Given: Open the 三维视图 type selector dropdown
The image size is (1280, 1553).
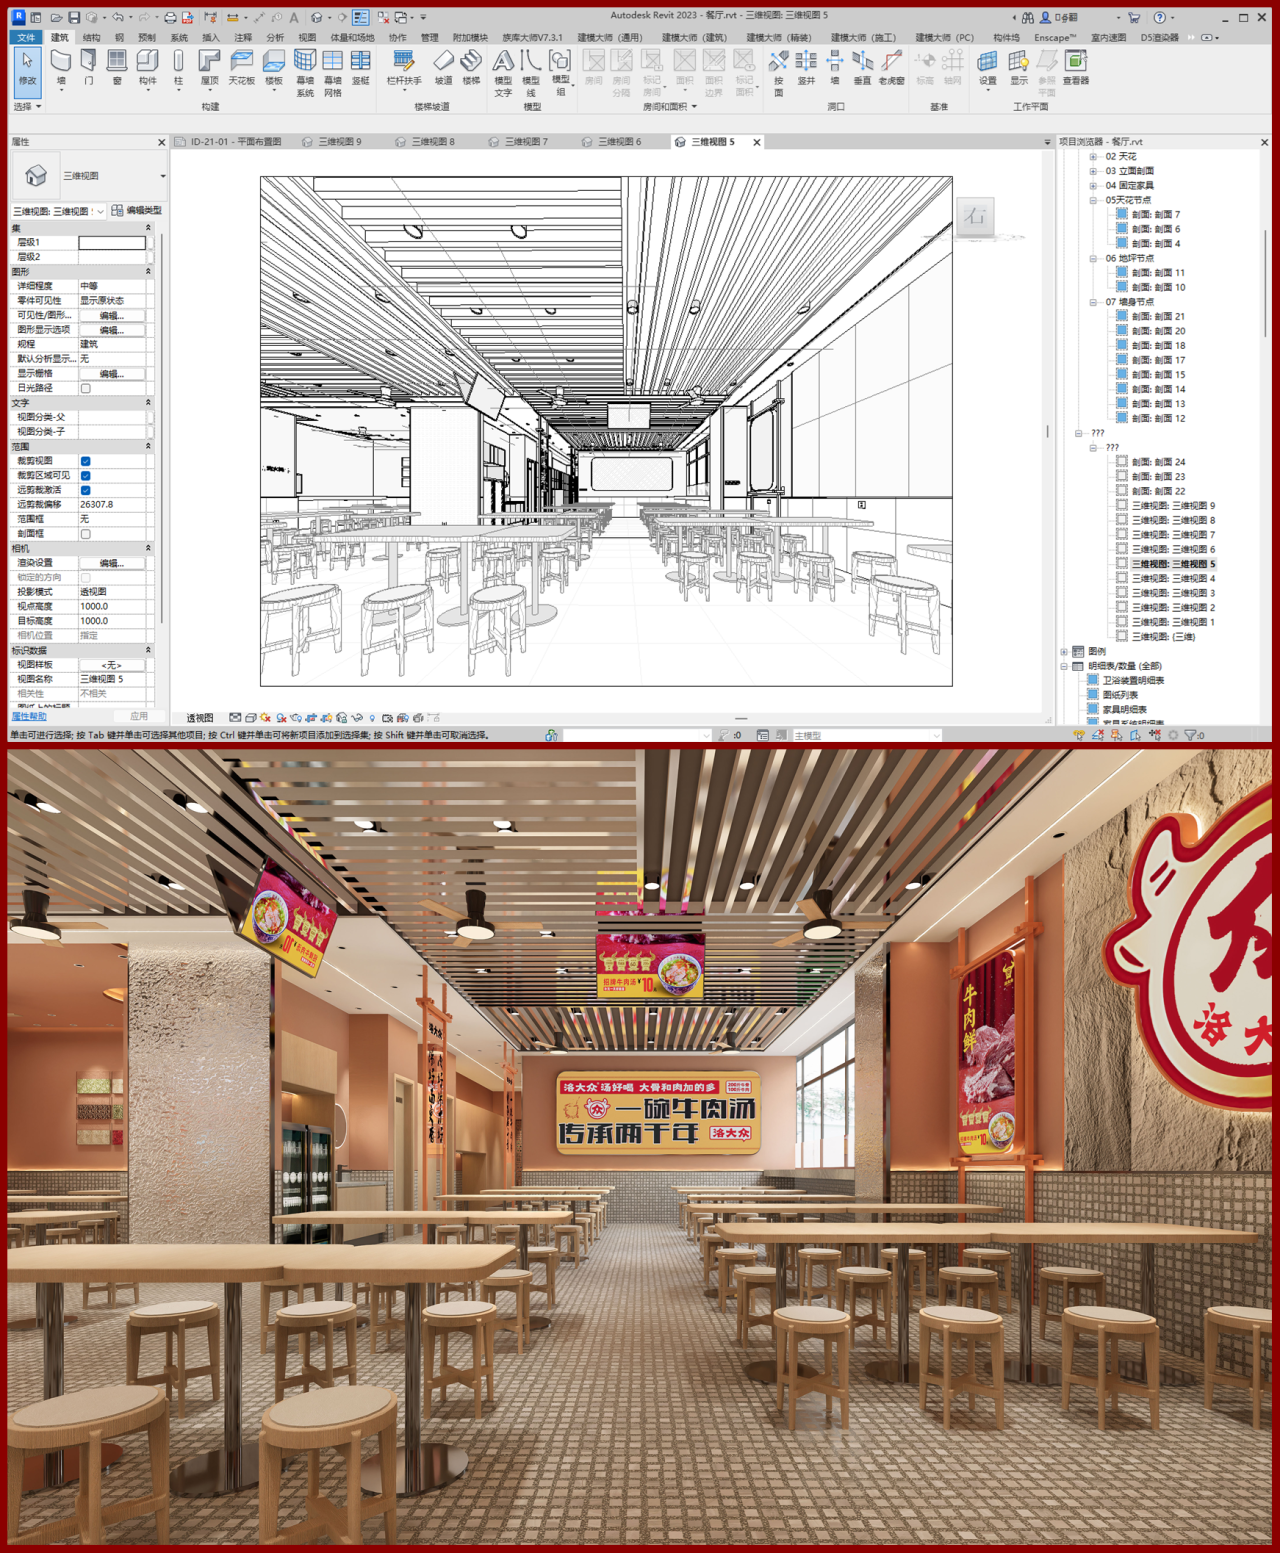Looking at the screenshot, I should pyautogui.click(x=162, y=176).
